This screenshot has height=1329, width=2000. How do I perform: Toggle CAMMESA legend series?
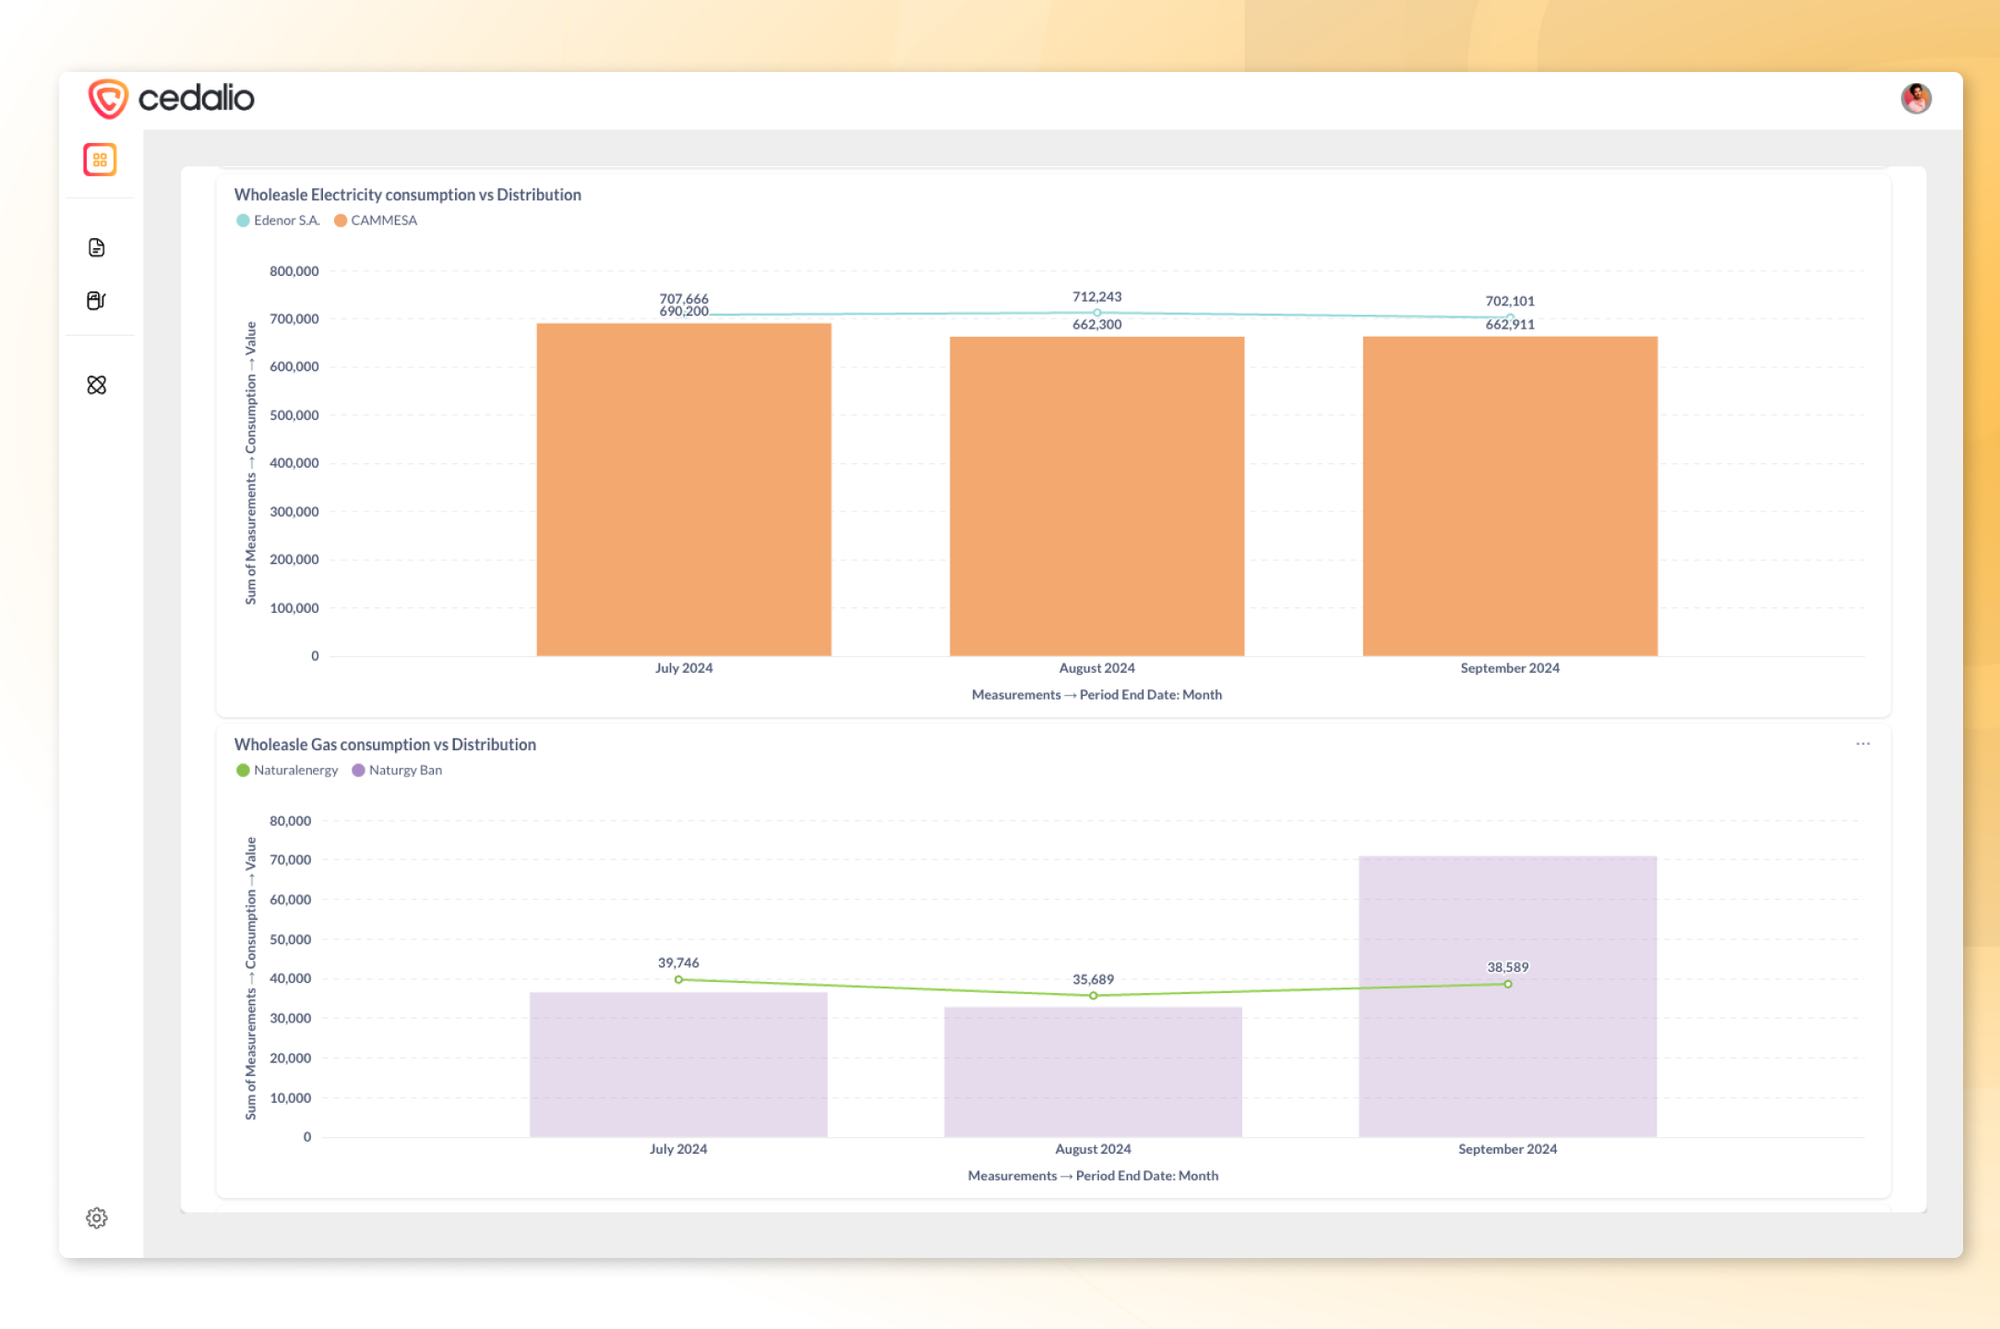pyautogui.click(x=376, y=221)
